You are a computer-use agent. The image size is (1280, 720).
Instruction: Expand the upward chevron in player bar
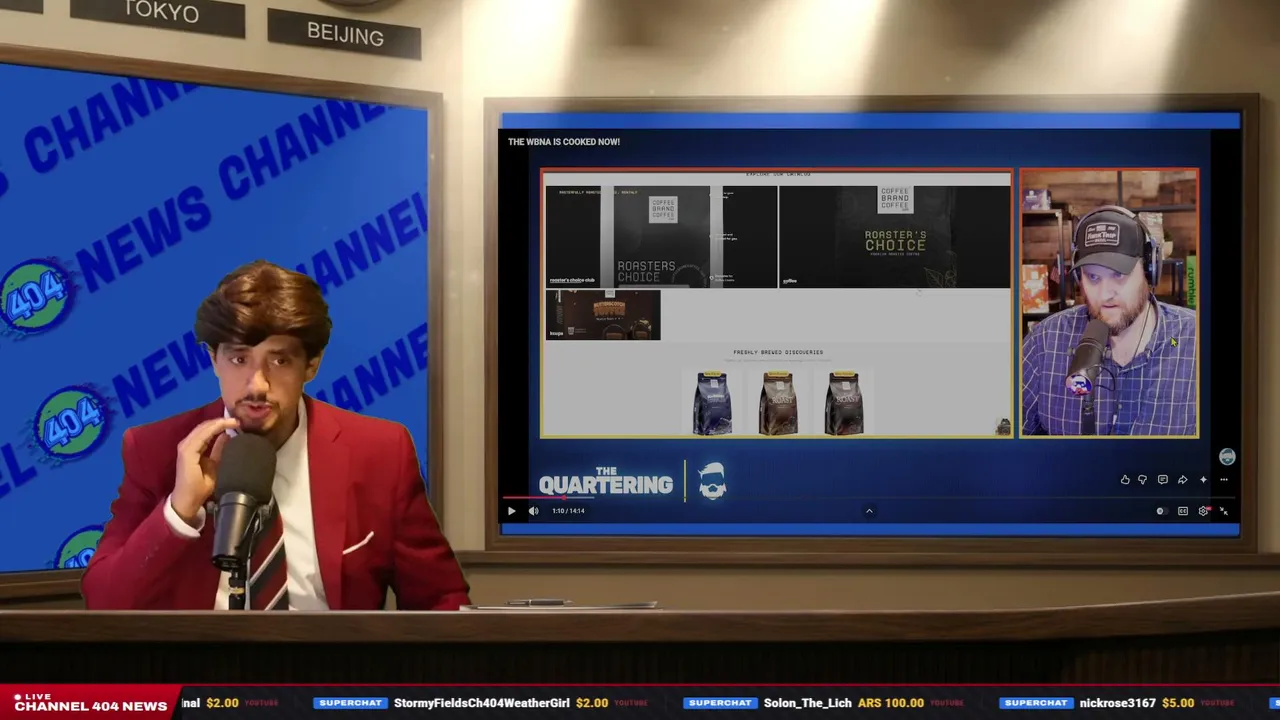point(869,511)
